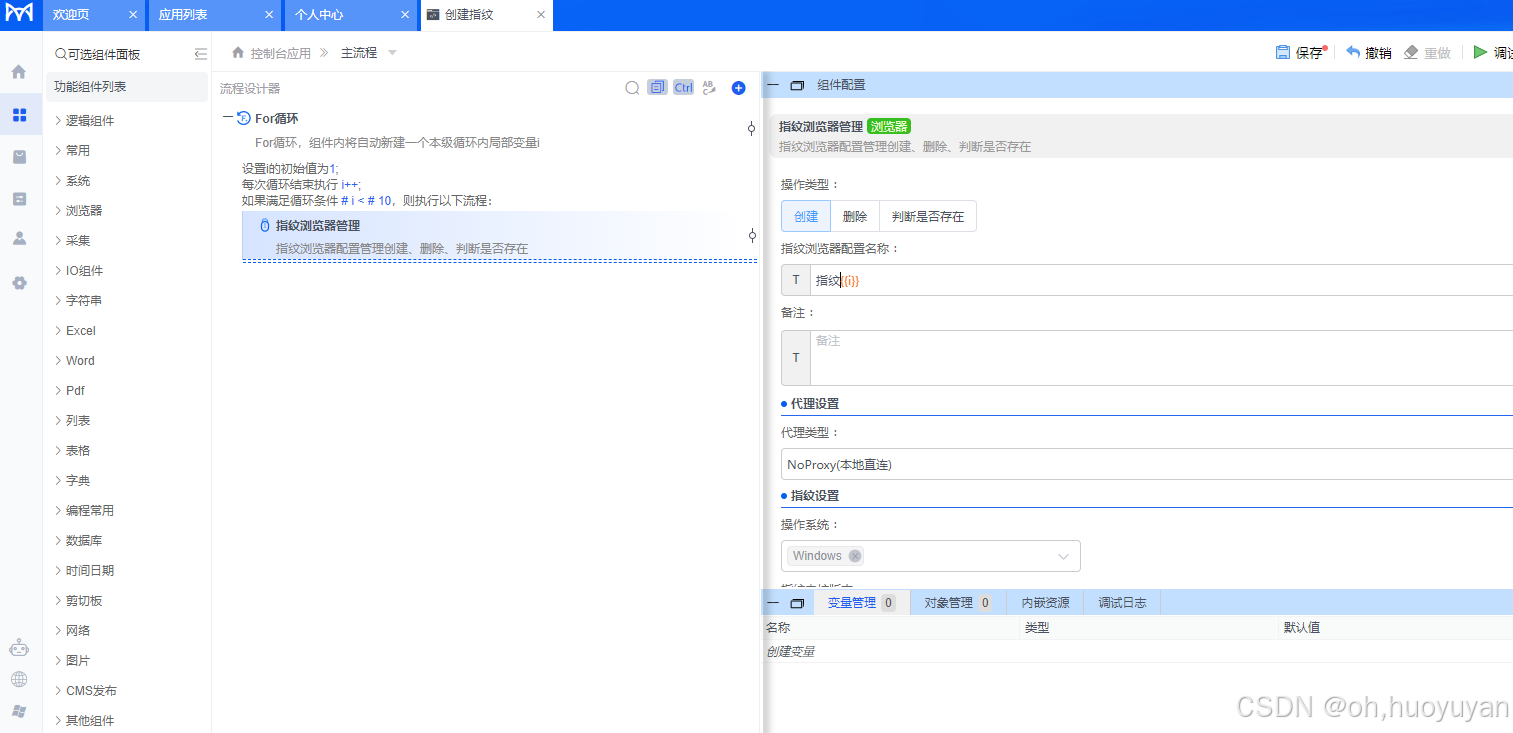Image resolution: width=1513 pixels, height=733 pixels.
Task: Click the breakpoint marker beside 指纹浏览器管理 step
Action: (752, 236)
